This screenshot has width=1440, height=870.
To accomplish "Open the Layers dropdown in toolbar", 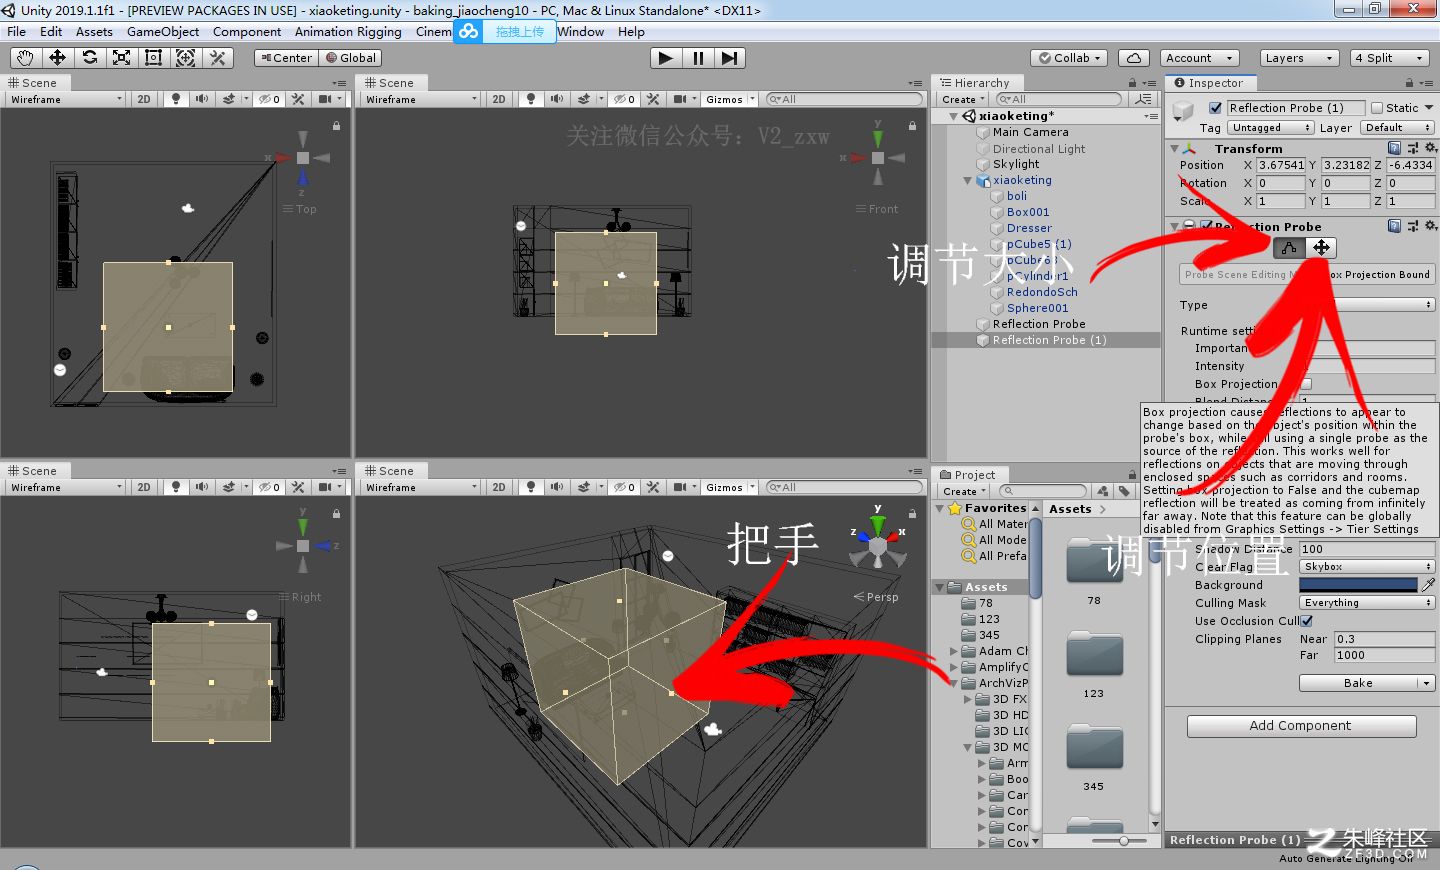I will coord(1298,58).
